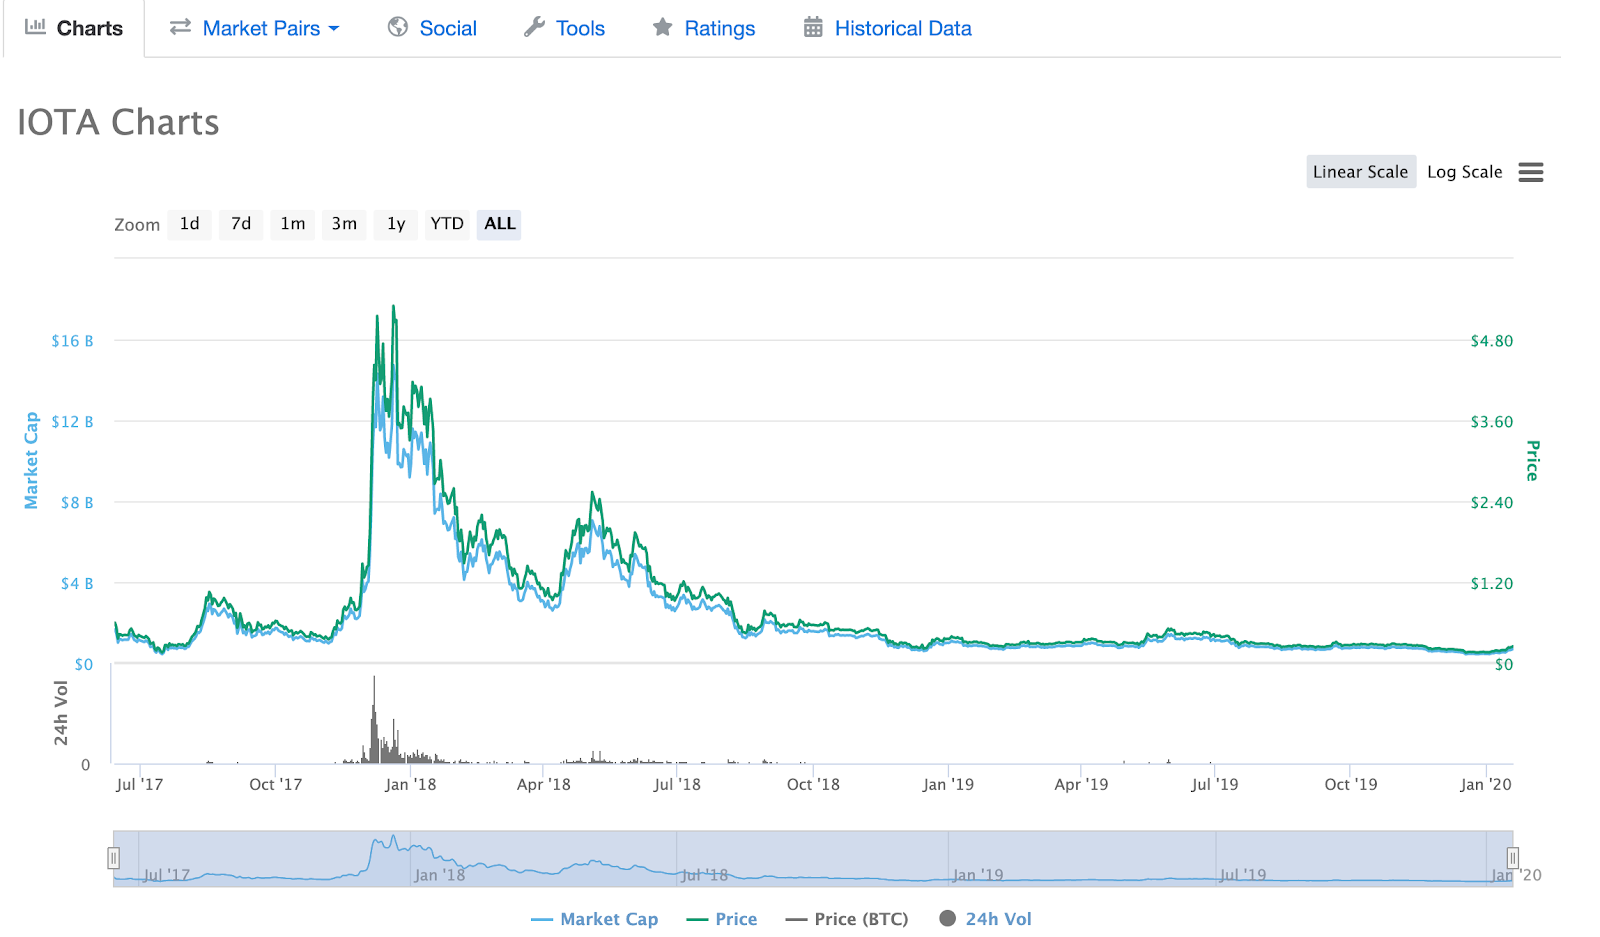The width and height of the screenshot is (1600, 937).
Task: Click the $4 B axis label
Action: point(77,584)
